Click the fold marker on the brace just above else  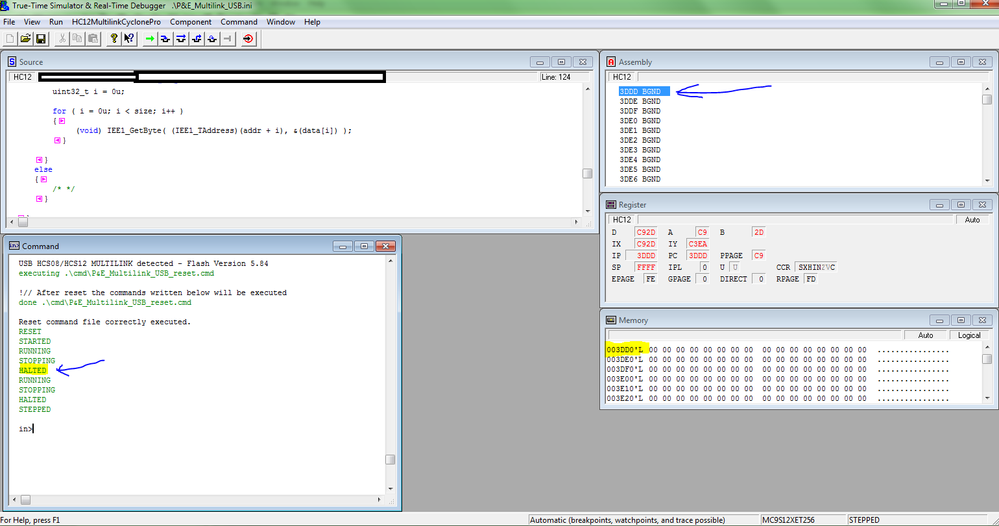[39, 160]
